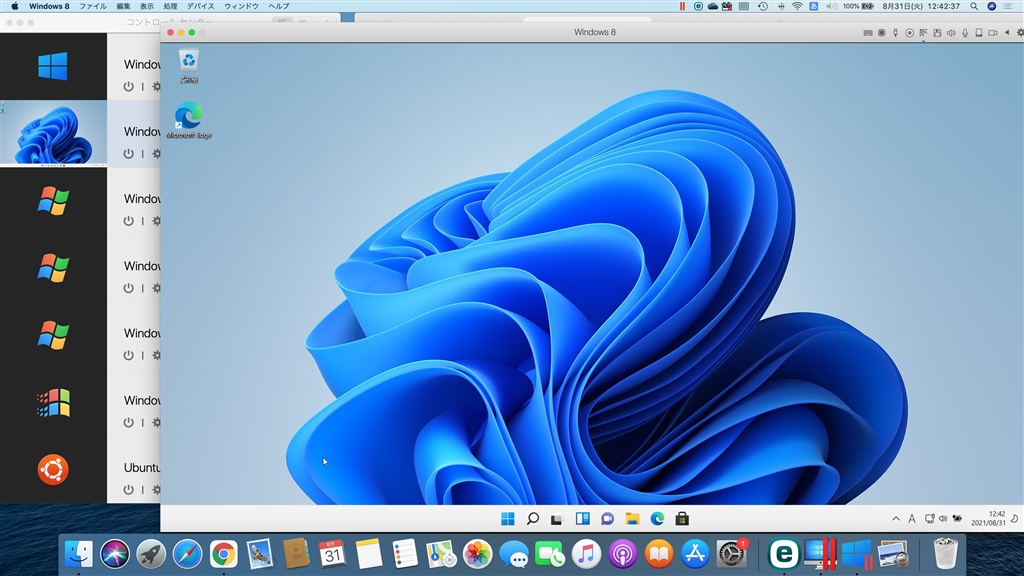The width and height of the screenshot is (1024, 576).
Task: Click the CD/DVD disc icon in VM title bar
Action: [909, 33]
